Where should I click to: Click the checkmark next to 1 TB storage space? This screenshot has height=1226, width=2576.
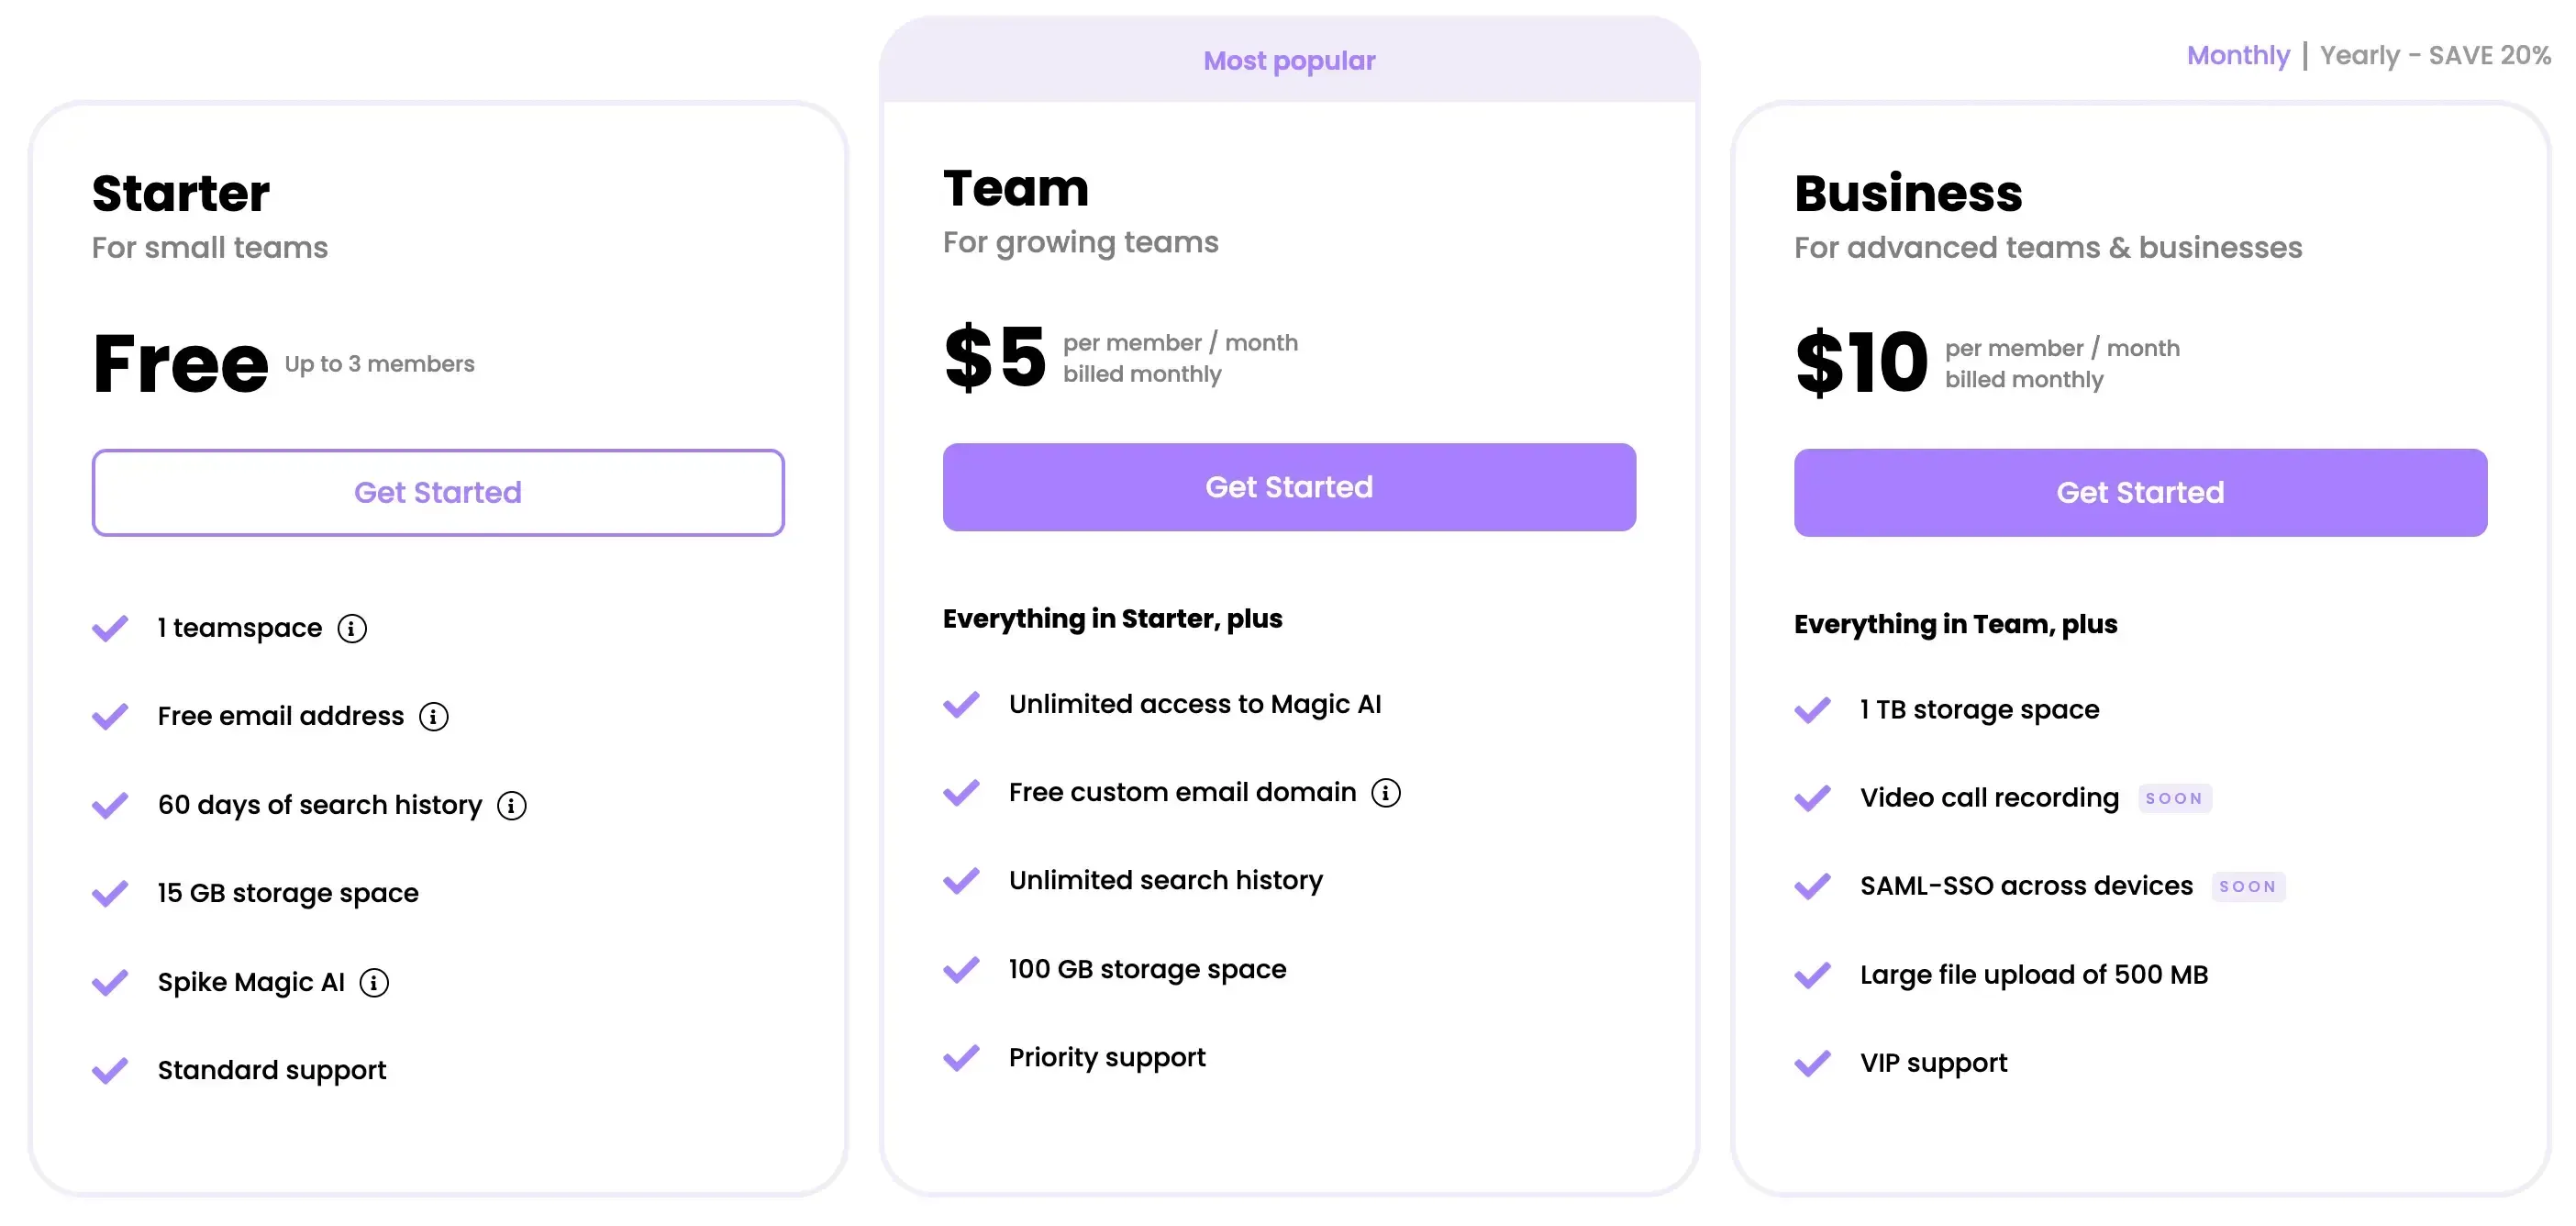pos(1813,710)
